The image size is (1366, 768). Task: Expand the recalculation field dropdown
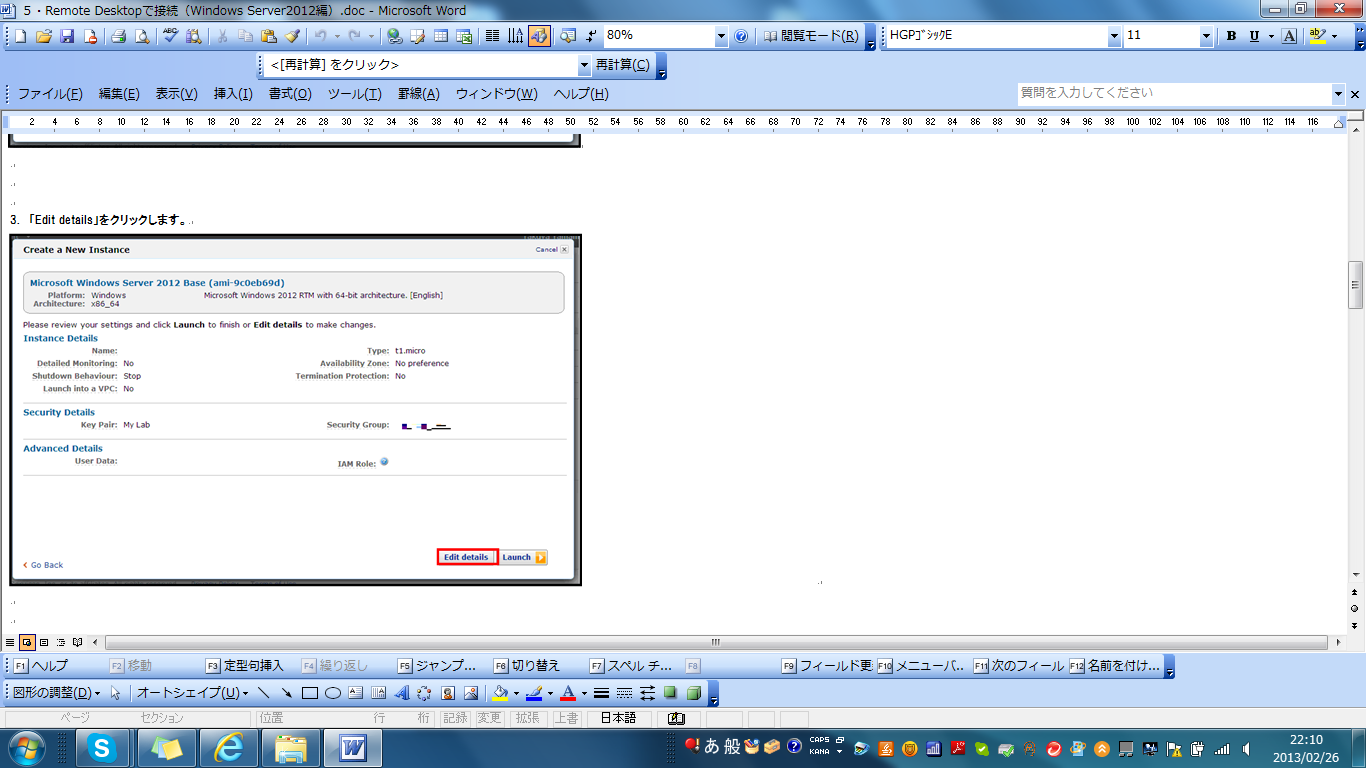coord(585,65)
